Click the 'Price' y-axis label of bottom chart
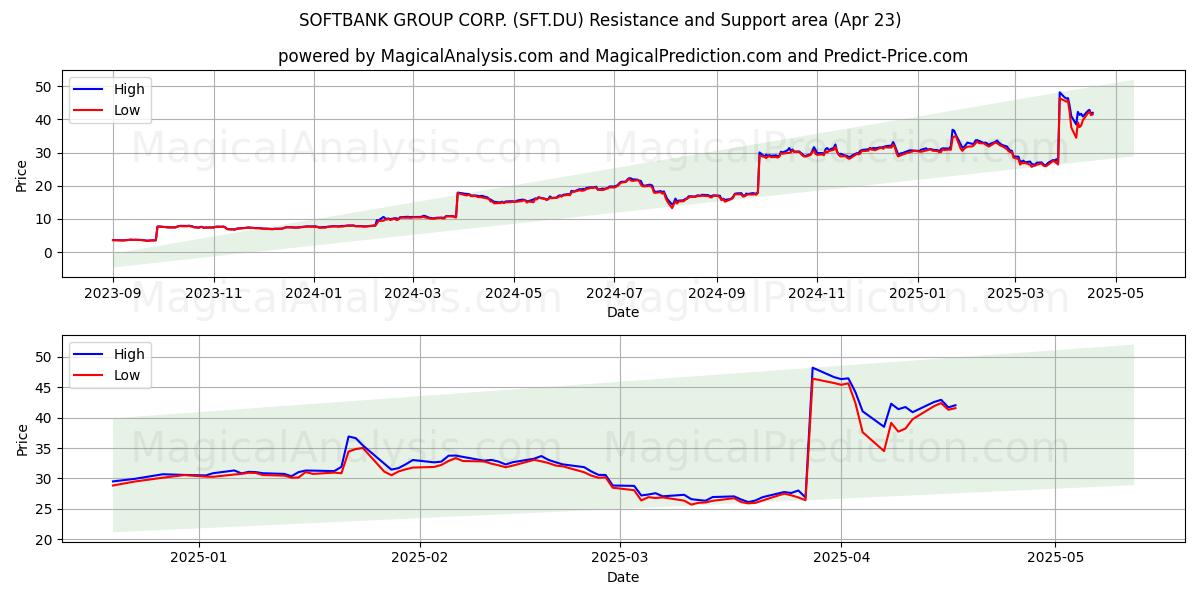 [22, 439]
